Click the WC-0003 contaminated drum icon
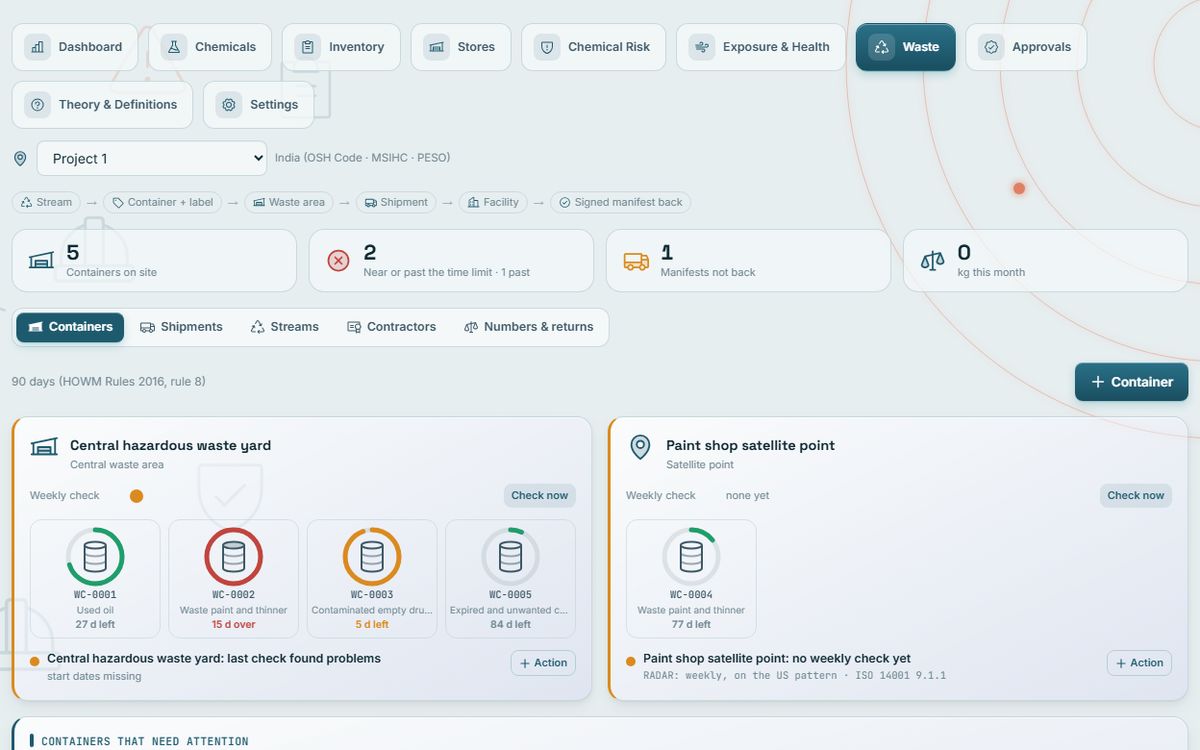 [x=372, y=556]
